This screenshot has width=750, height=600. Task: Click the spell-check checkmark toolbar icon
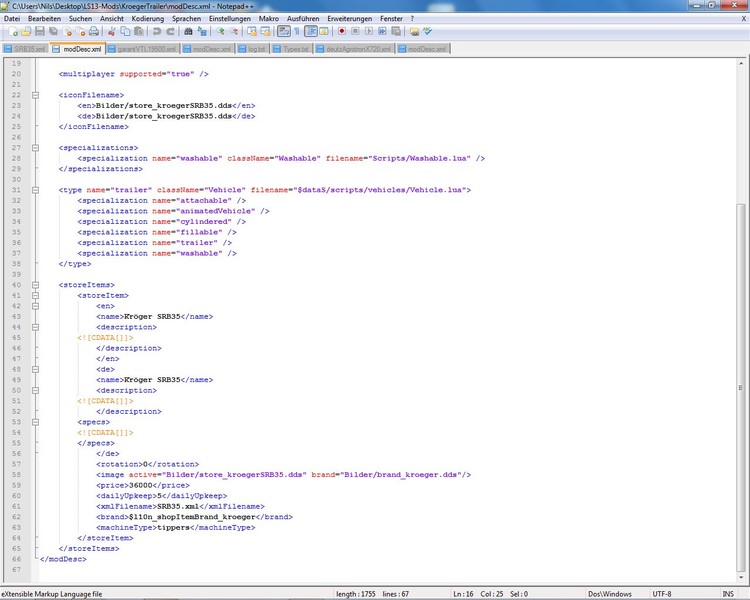click(427, 32)
